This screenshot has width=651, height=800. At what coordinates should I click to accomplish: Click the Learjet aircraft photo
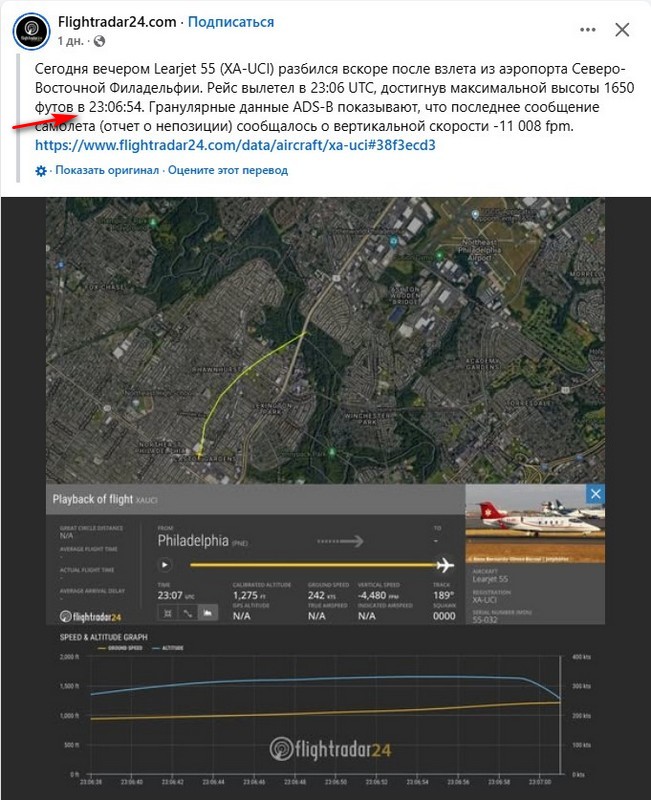[x=535, y=523]
